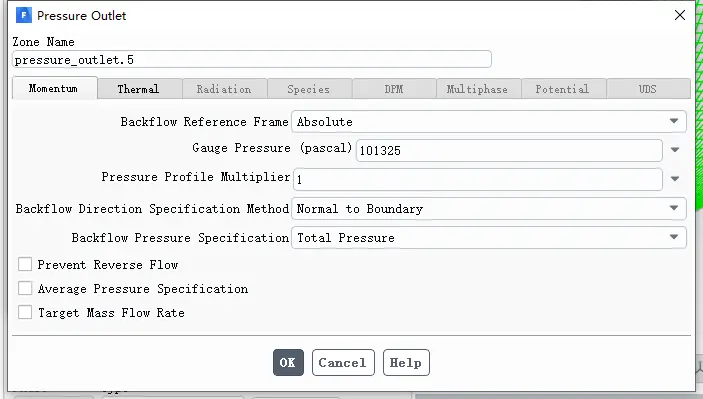Expand Pressure Profile Multiplier options arrow
Screen dimensions: 703x399
pyautogui.click(x=675, y=179)
